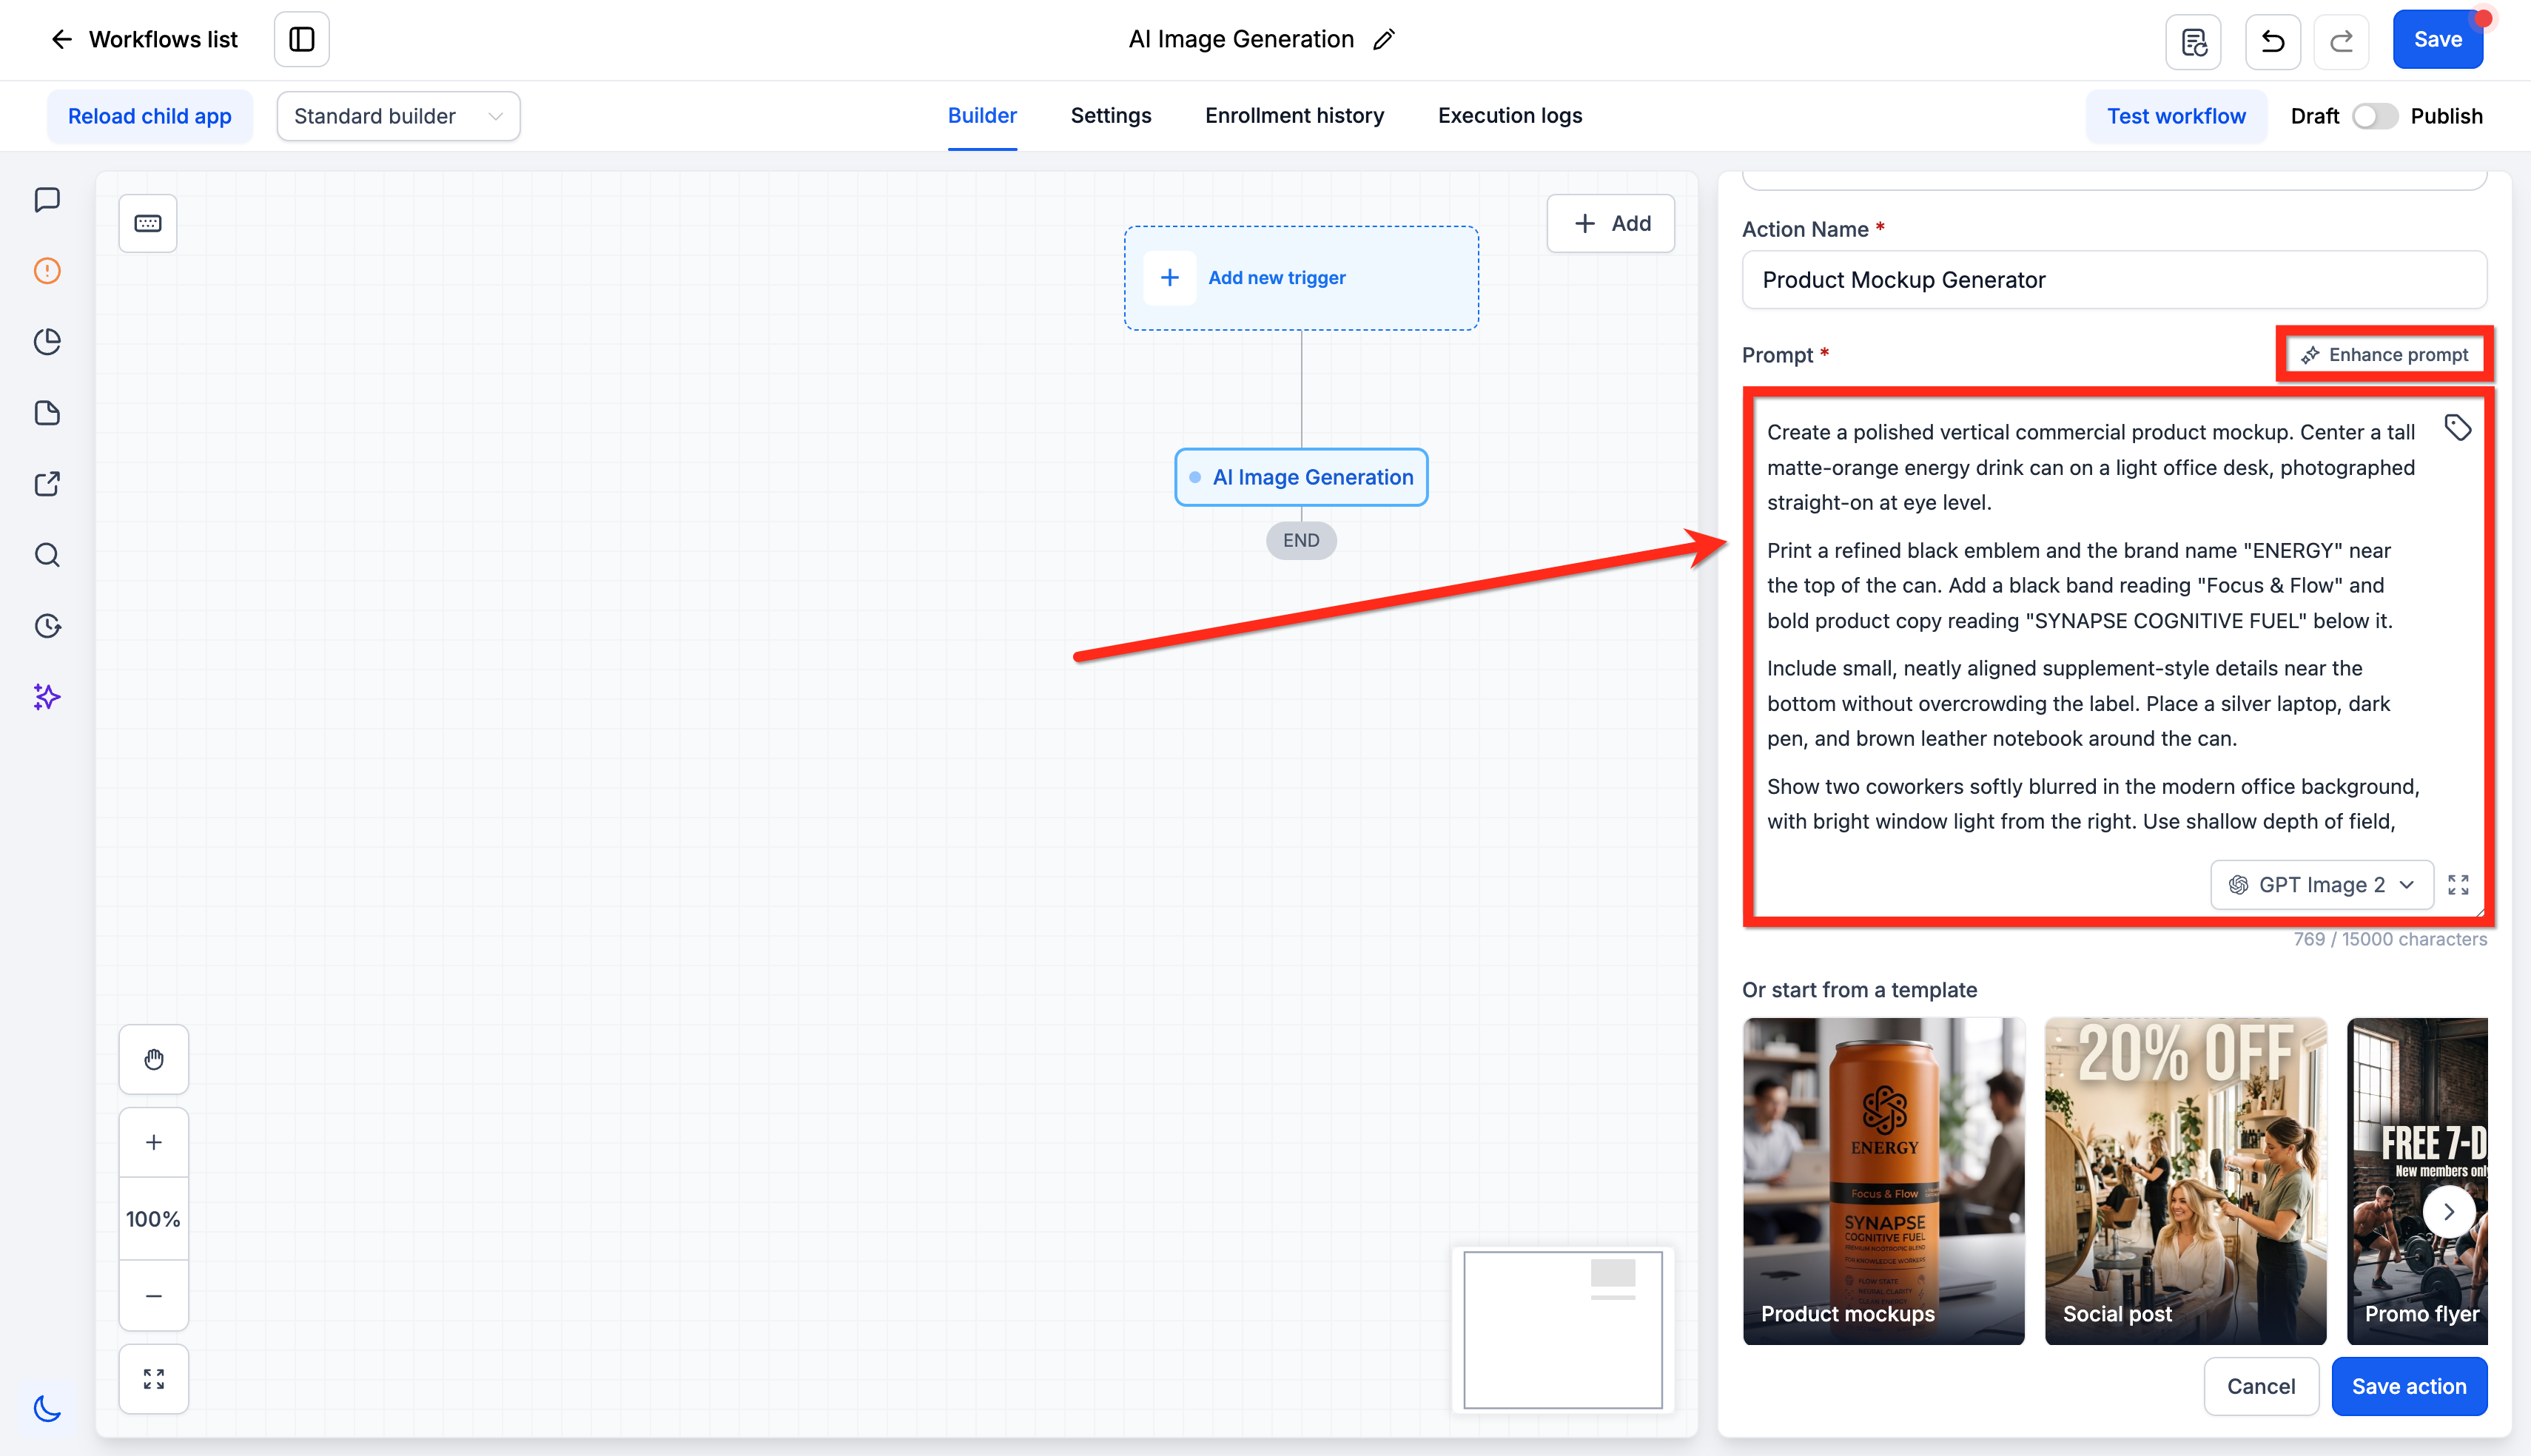Click the redo arrow icon
Viewport: 2531px width, 1456px height.
click(2341, 41)
